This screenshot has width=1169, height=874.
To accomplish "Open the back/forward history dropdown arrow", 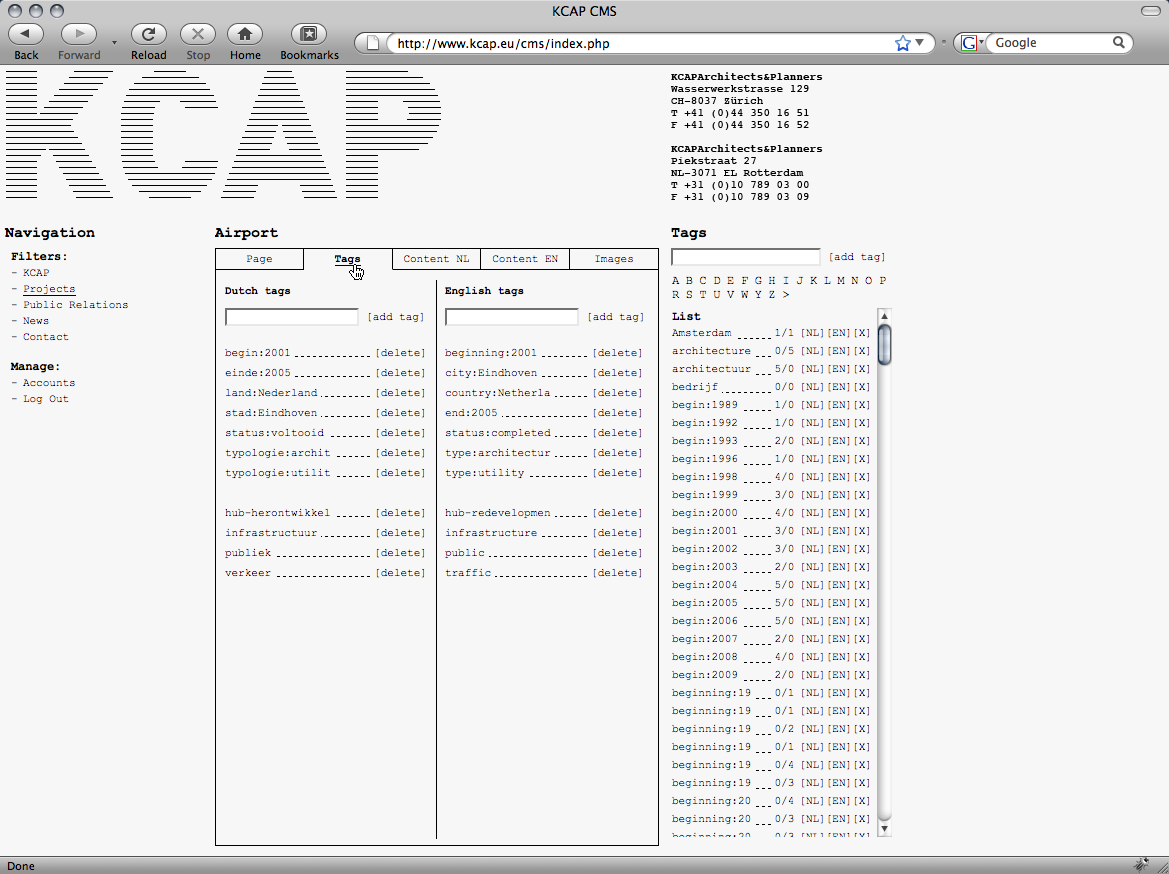I will pyautogui.click(x=114, y=43).
